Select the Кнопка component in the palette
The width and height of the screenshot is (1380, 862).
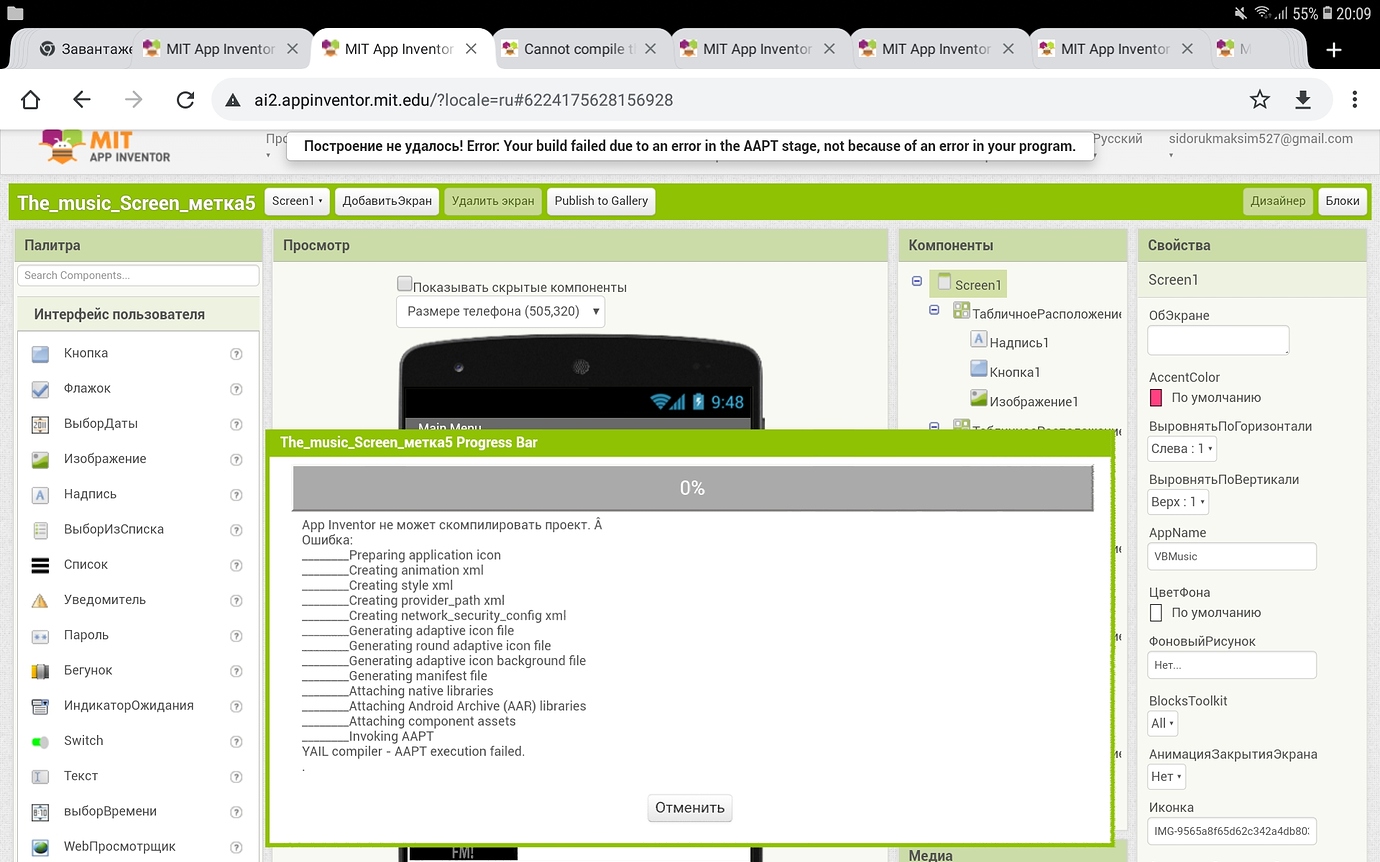click(x=85, y=353)
